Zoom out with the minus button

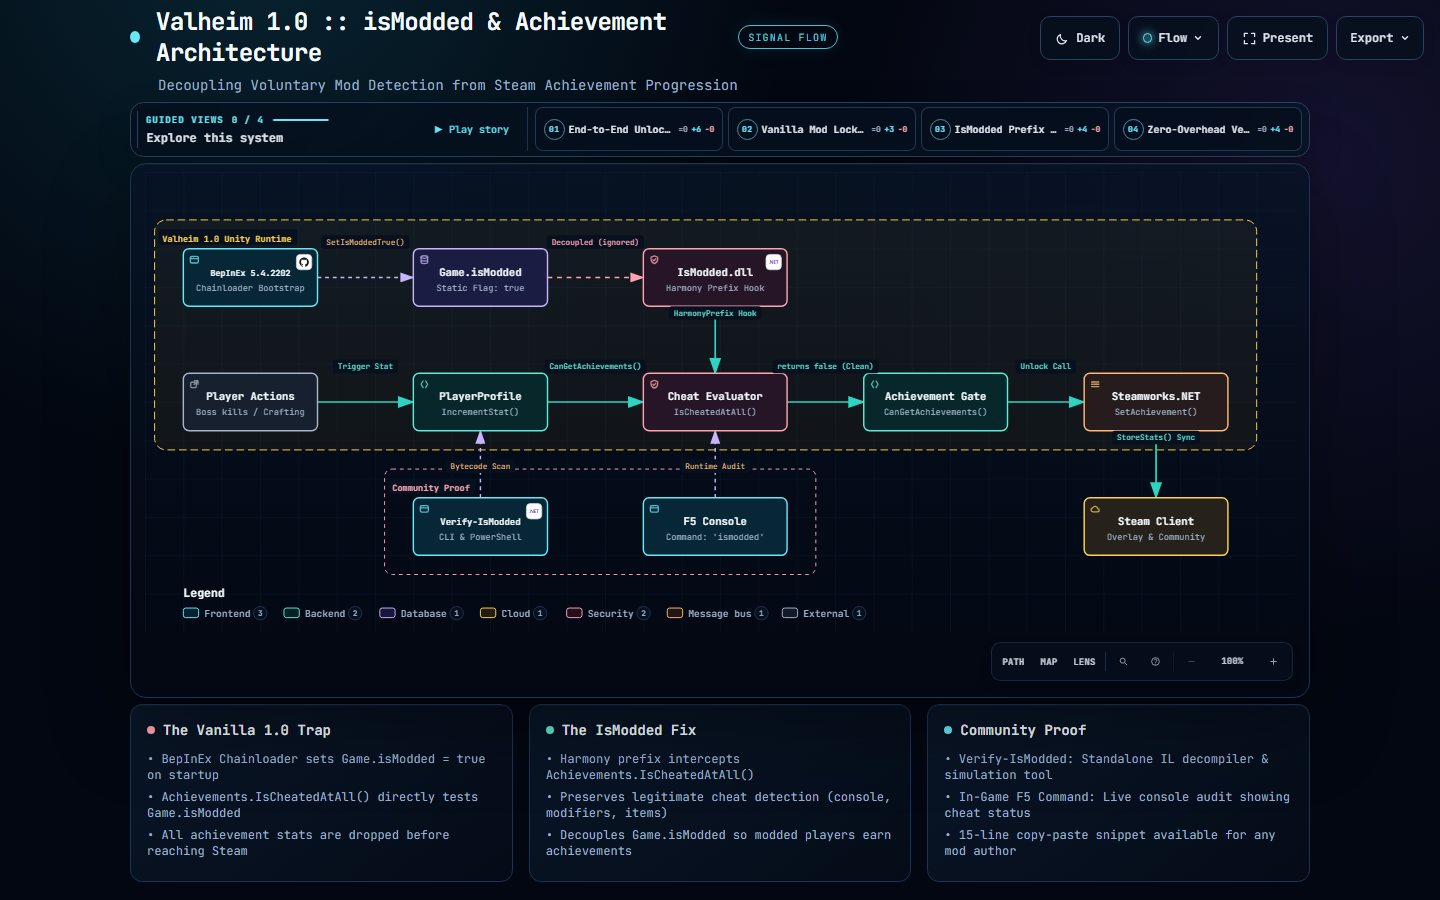[x=1191, y=662]
